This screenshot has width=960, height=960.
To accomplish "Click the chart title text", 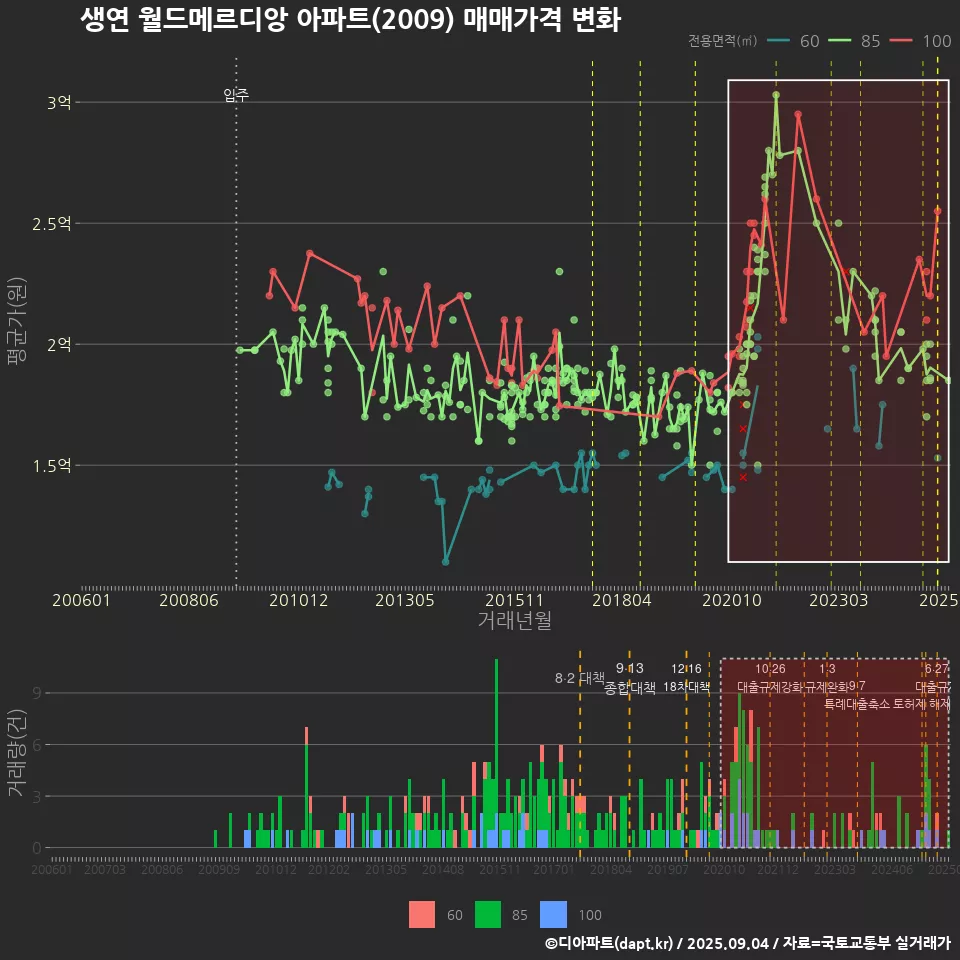I will [x=350, y=20].
